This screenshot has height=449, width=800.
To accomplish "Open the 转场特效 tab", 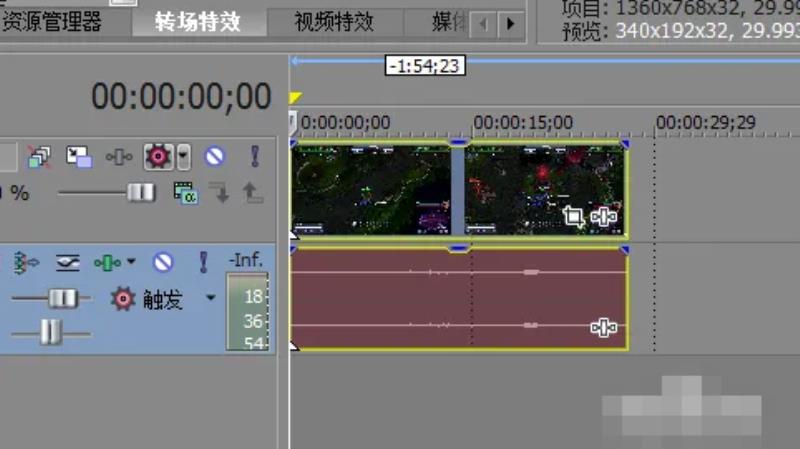I will point(198,22).
